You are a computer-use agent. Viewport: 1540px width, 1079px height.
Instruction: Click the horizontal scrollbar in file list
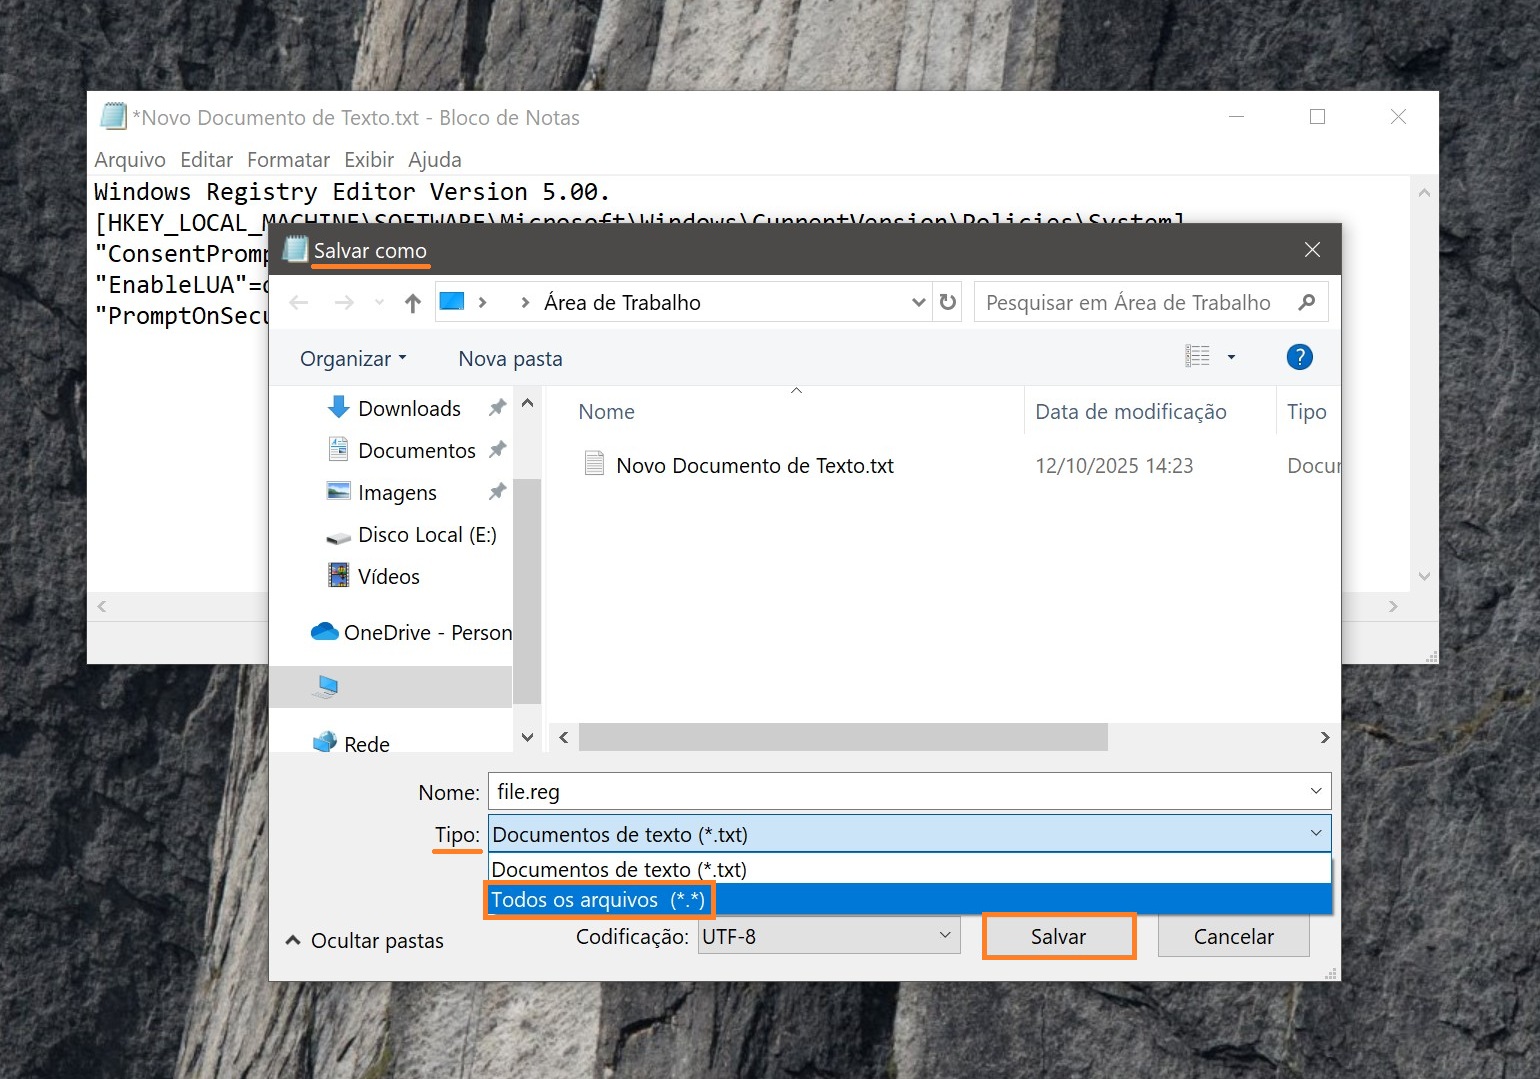(842, 738)
